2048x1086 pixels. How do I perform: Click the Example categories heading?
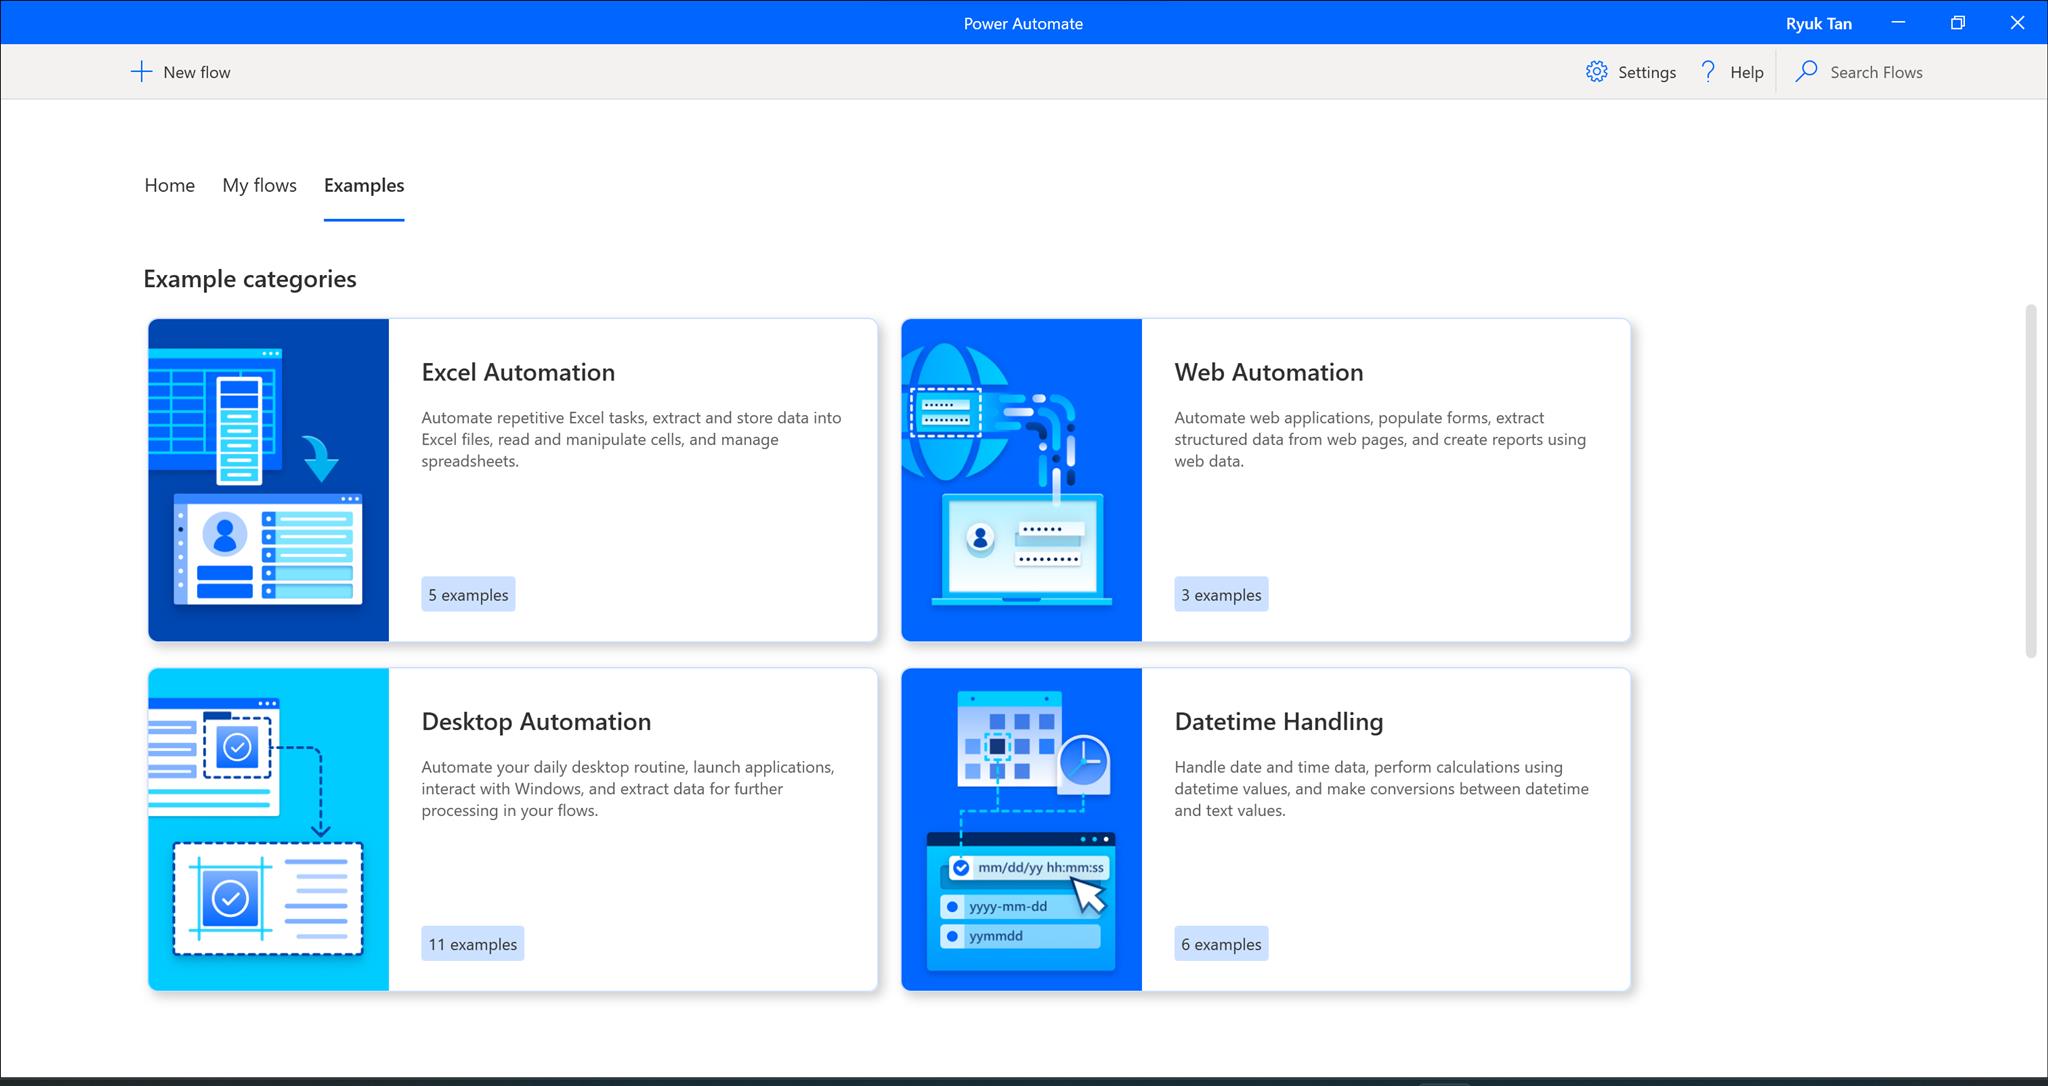tap(250, 279)
